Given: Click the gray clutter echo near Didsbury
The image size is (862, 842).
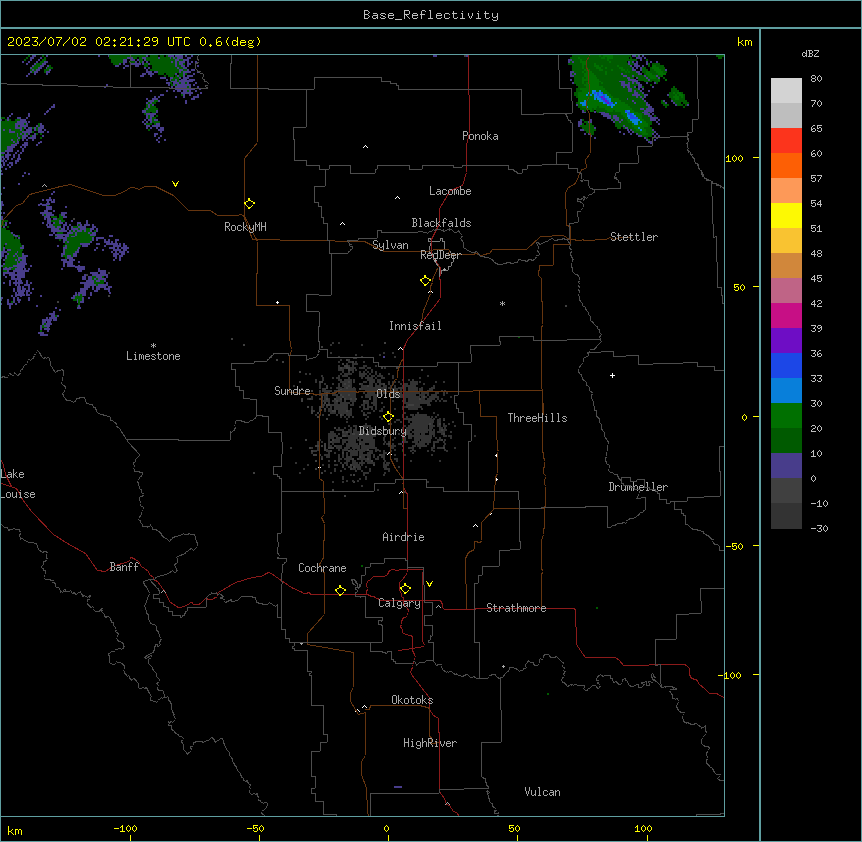Looking at the screenshot, I should click(422, 428).
